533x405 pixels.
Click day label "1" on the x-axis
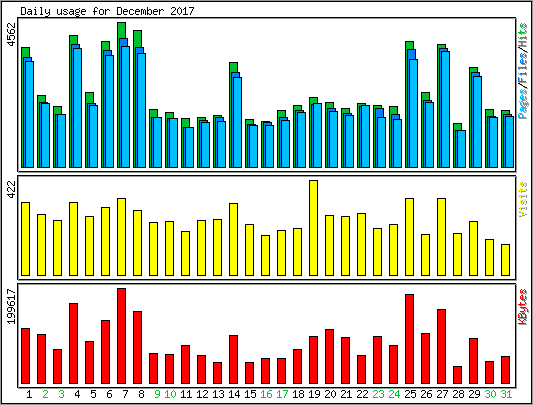(29, 394)
